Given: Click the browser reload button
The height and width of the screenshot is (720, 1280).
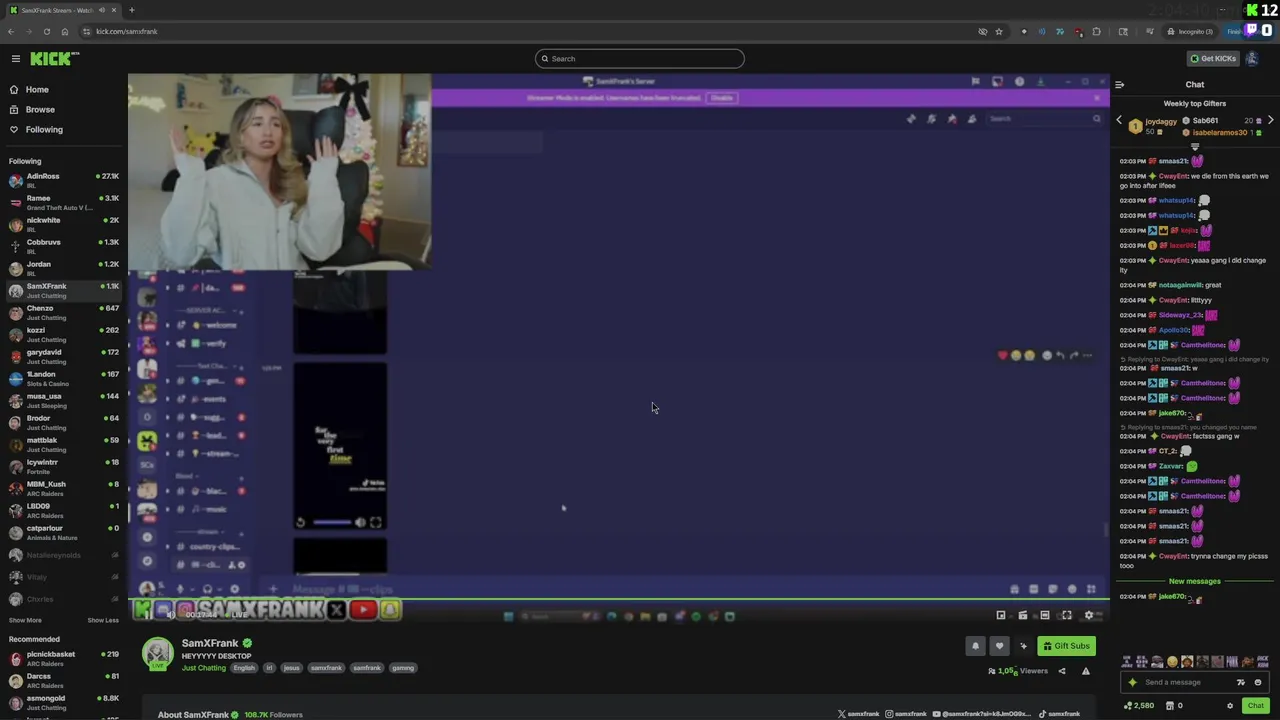Looking at the screenshot, I should [x=46, y=31].
